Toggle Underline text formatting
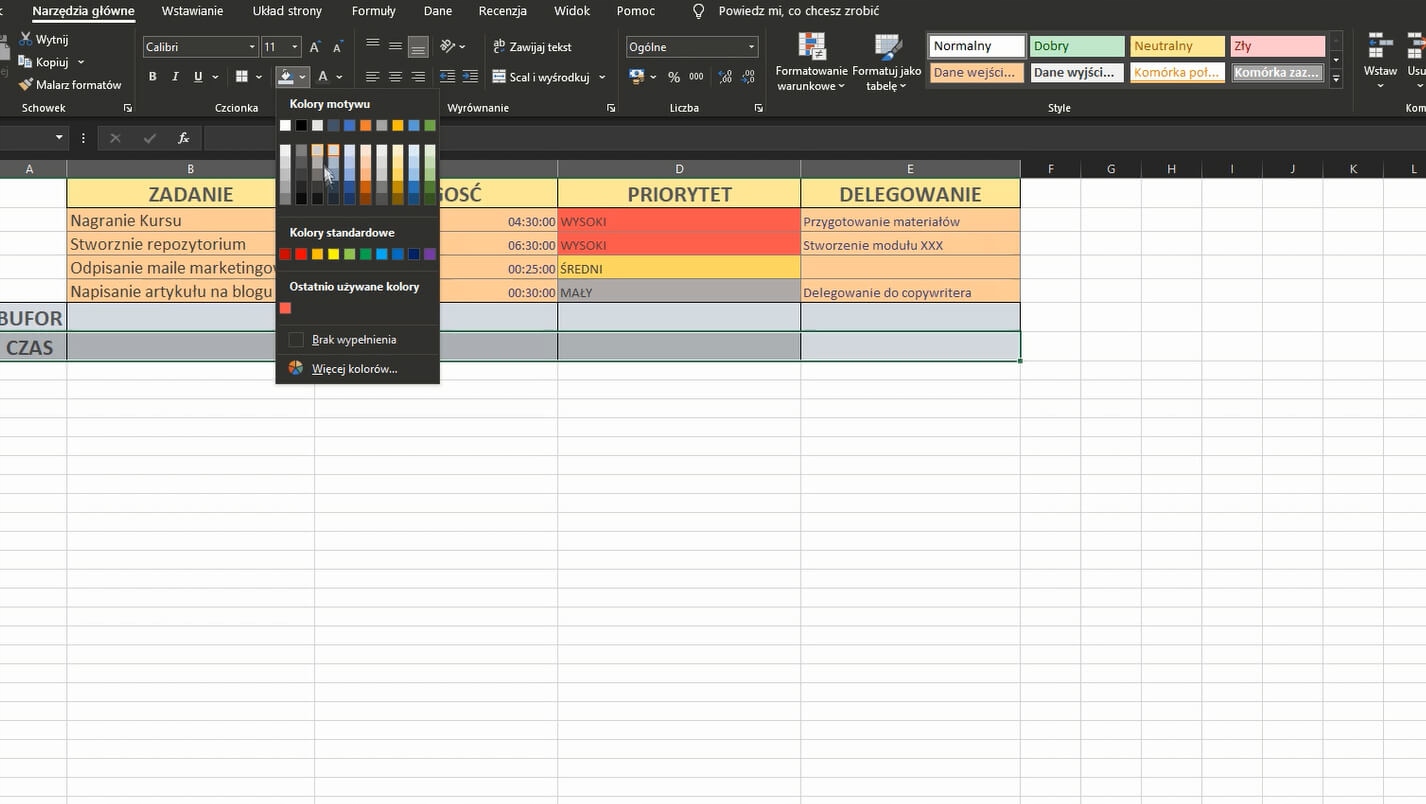This screenshot has width=1426, height=804. click(x=198, y=77)
